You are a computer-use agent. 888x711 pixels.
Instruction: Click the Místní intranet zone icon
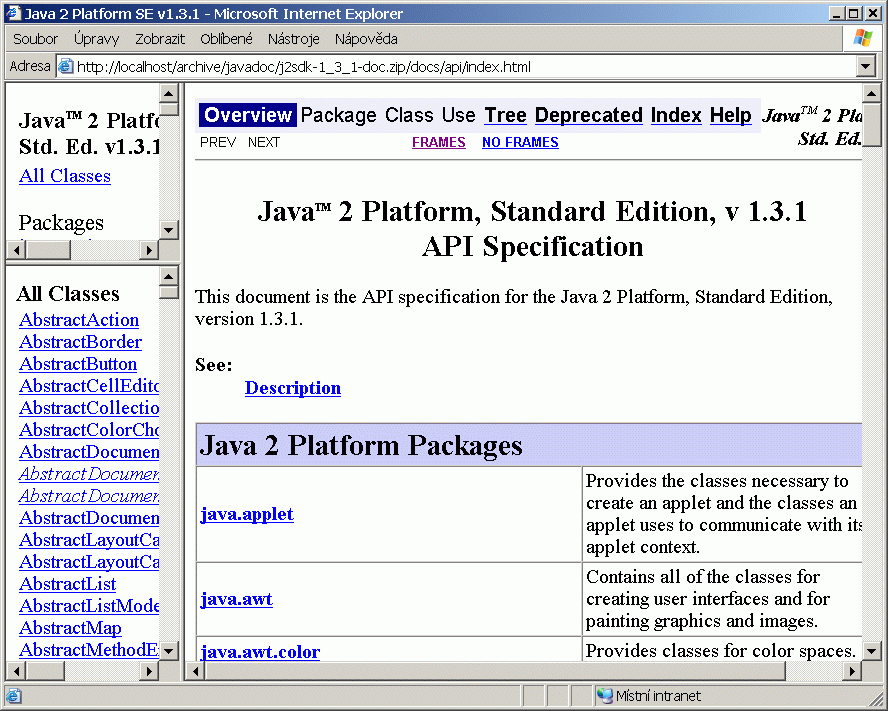605,696
